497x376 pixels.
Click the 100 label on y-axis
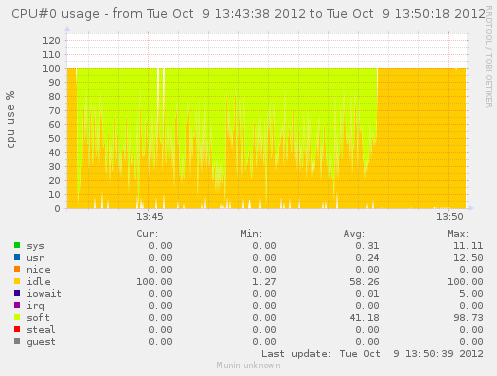click(51, 69)
